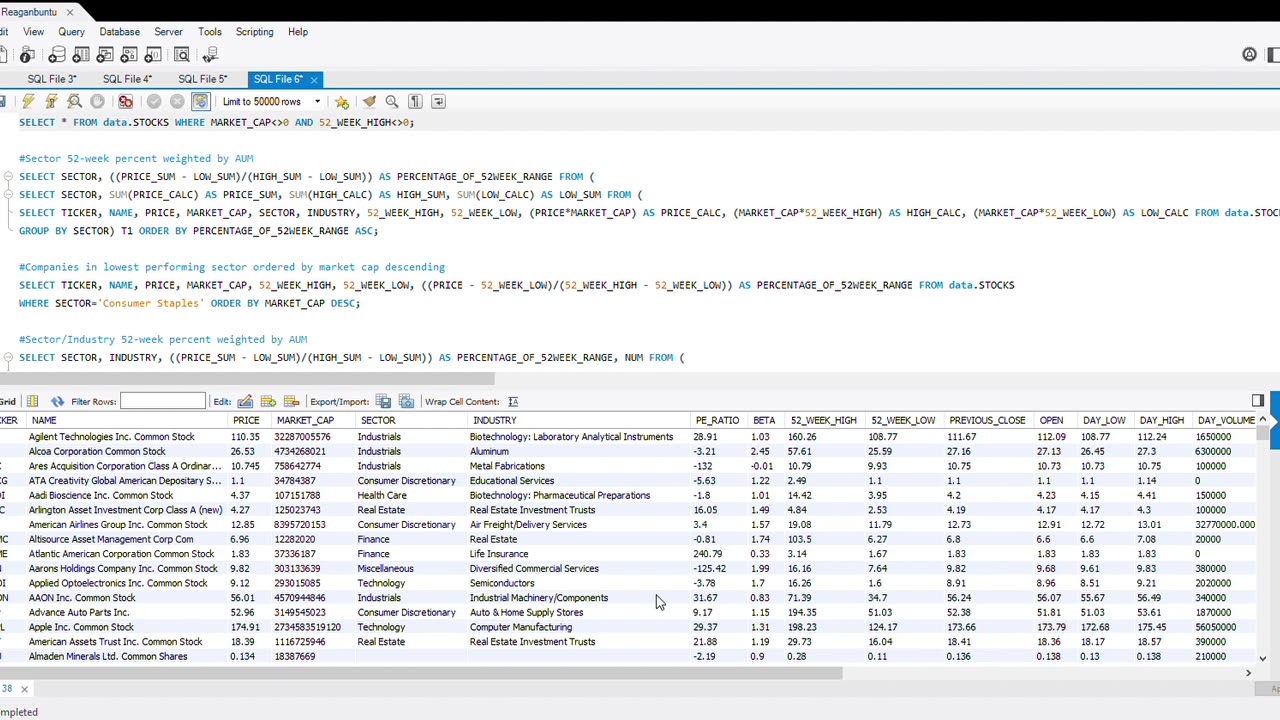1280x720 pixels.
Task: Close the result tab numbered 38
Action: (24, 689)
